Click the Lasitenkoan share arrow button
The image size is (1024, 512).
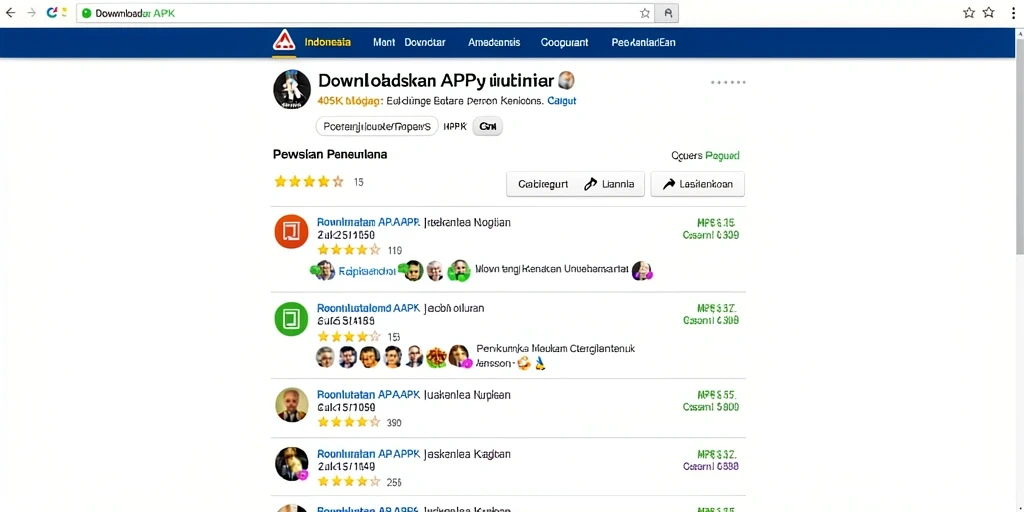click(697, 184)
